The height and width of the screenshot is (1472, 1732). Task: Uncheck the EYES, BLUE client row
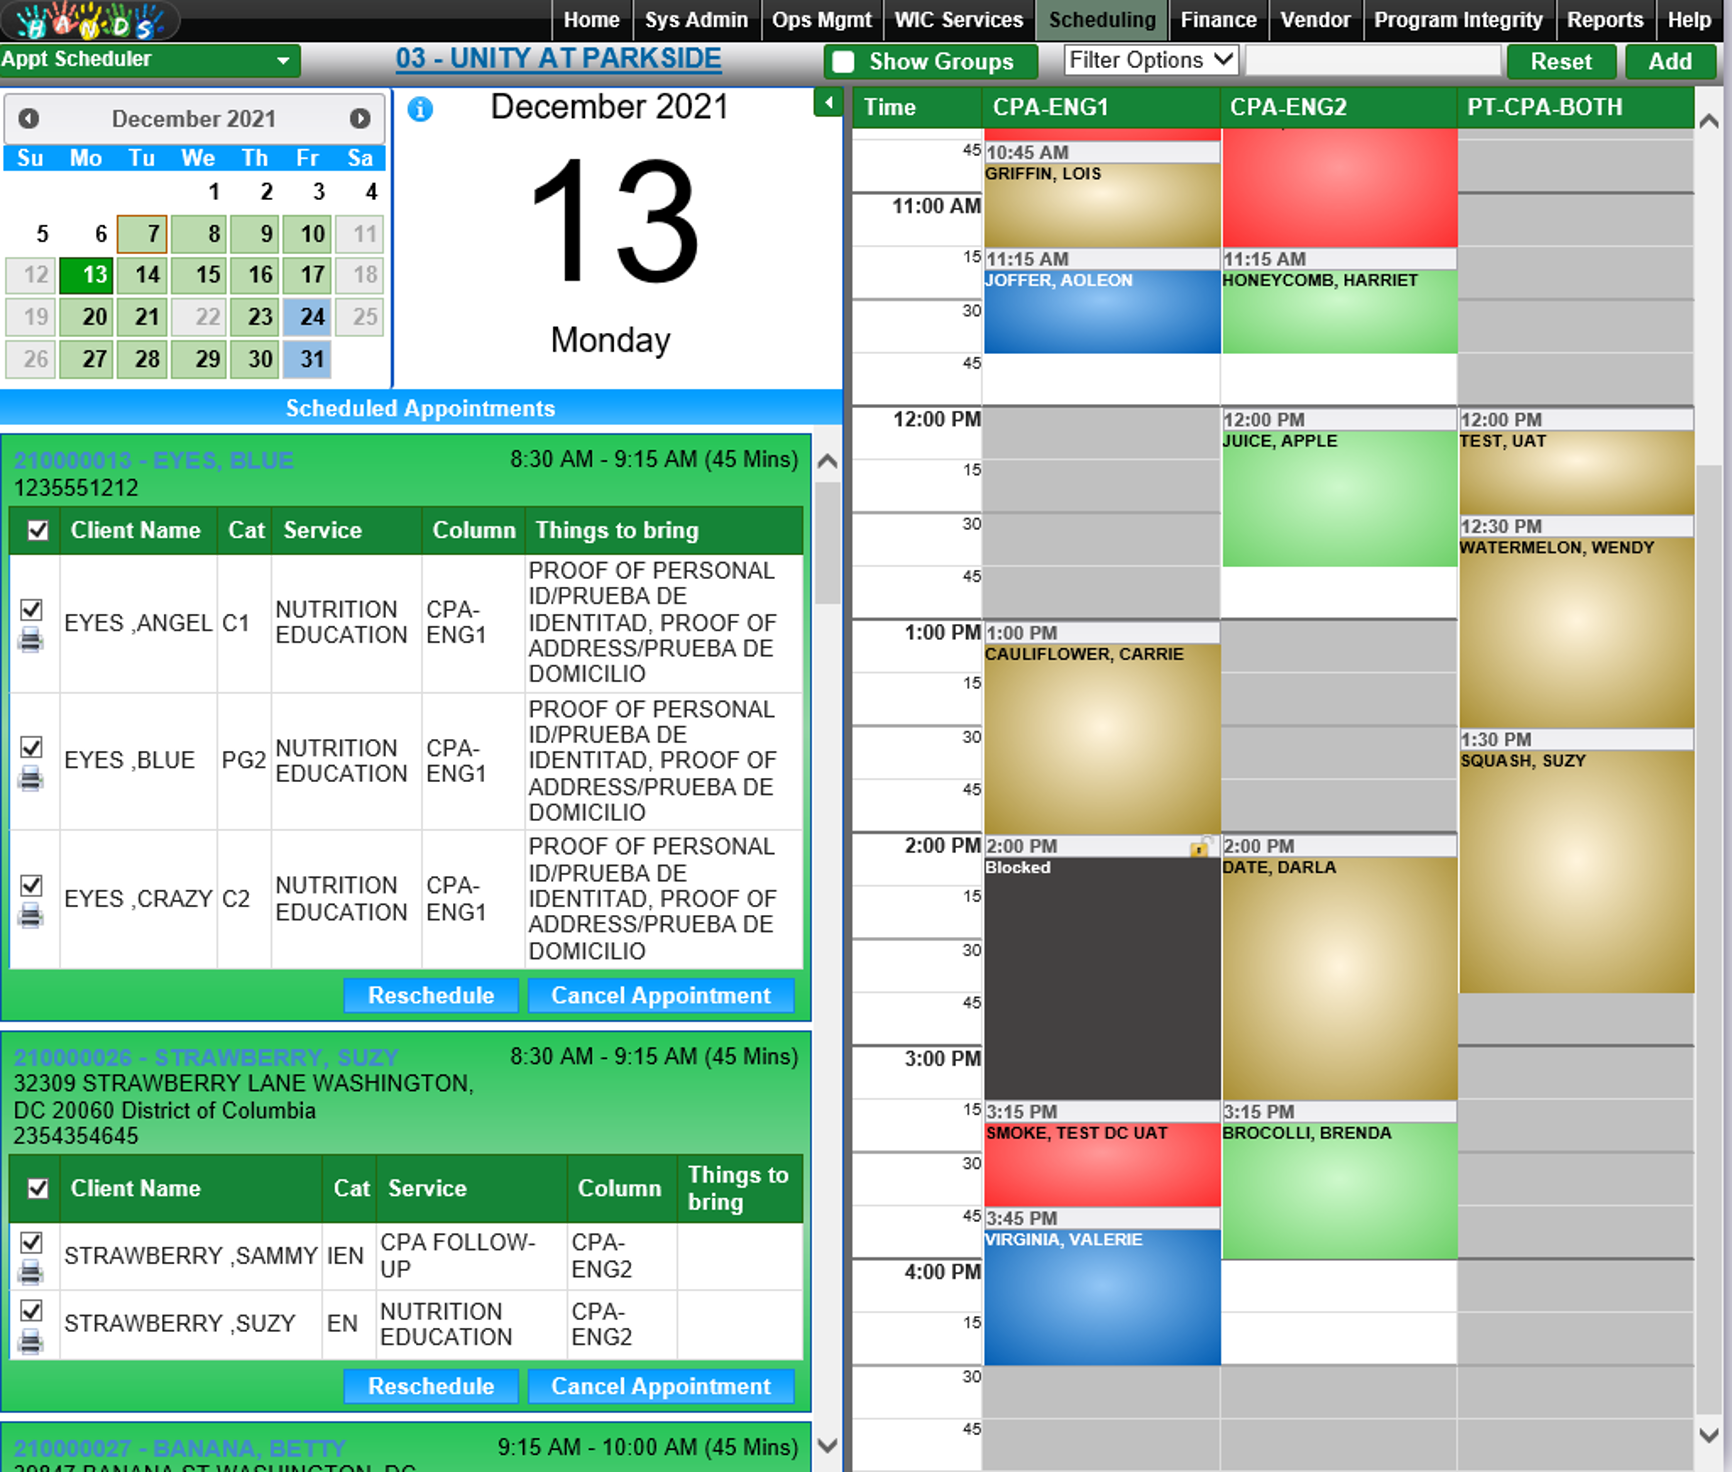coord(31,747)
